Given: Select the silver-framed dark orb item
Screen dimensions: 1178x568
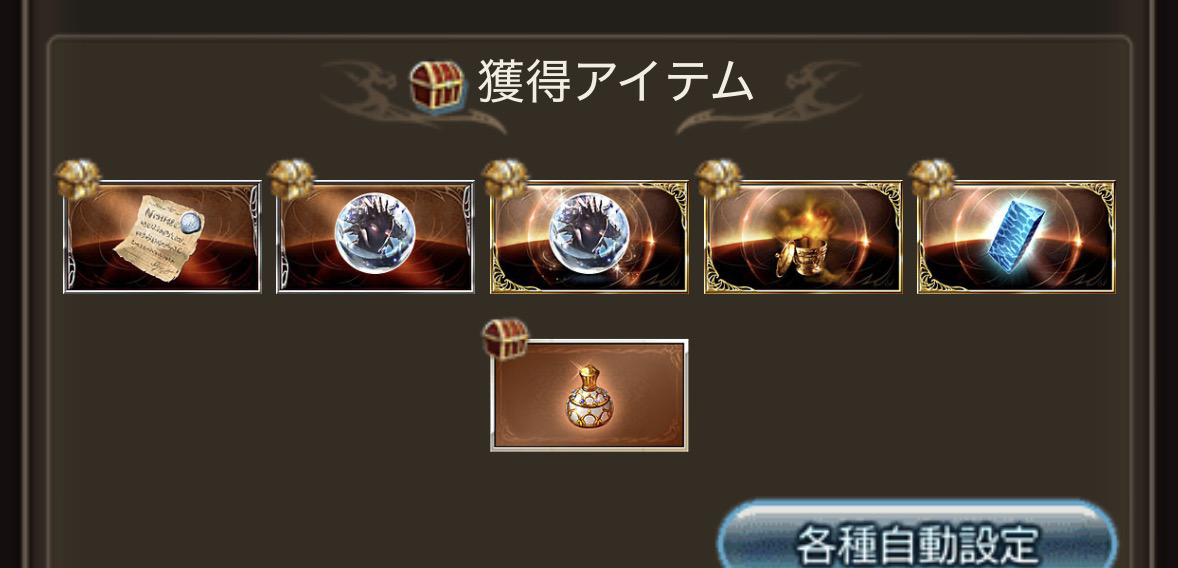Looking at the screenshot, I should pyautogui.click(x=376, y=237).
